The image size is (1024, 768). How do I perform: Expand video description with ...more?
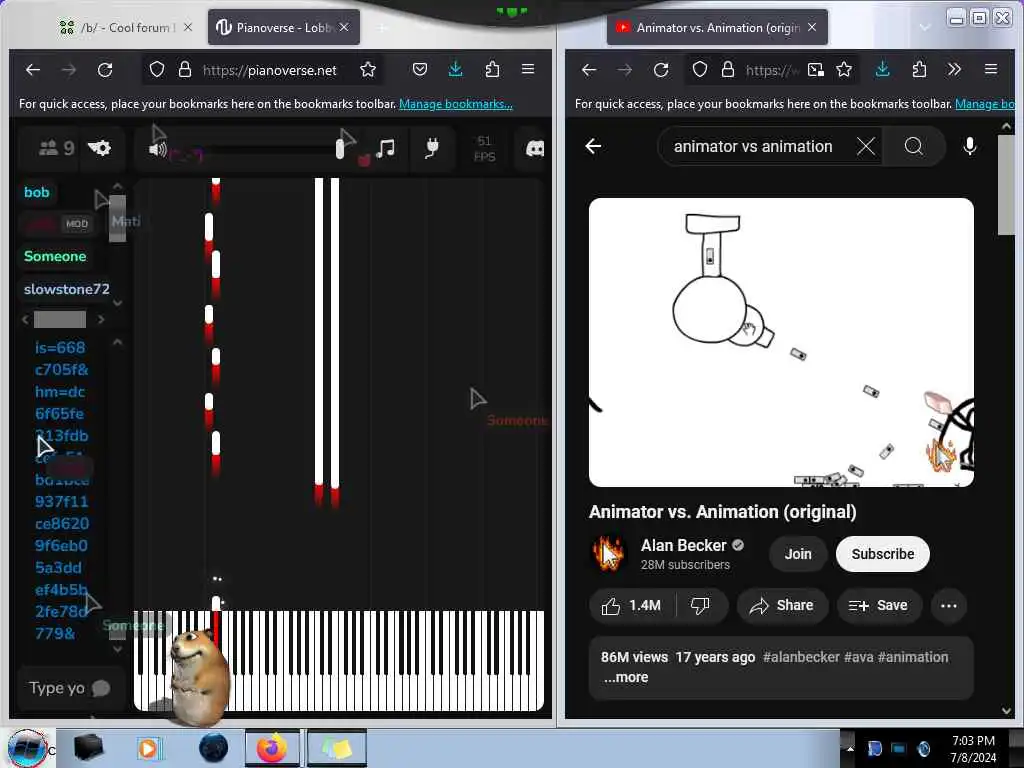tap(626, 677)
